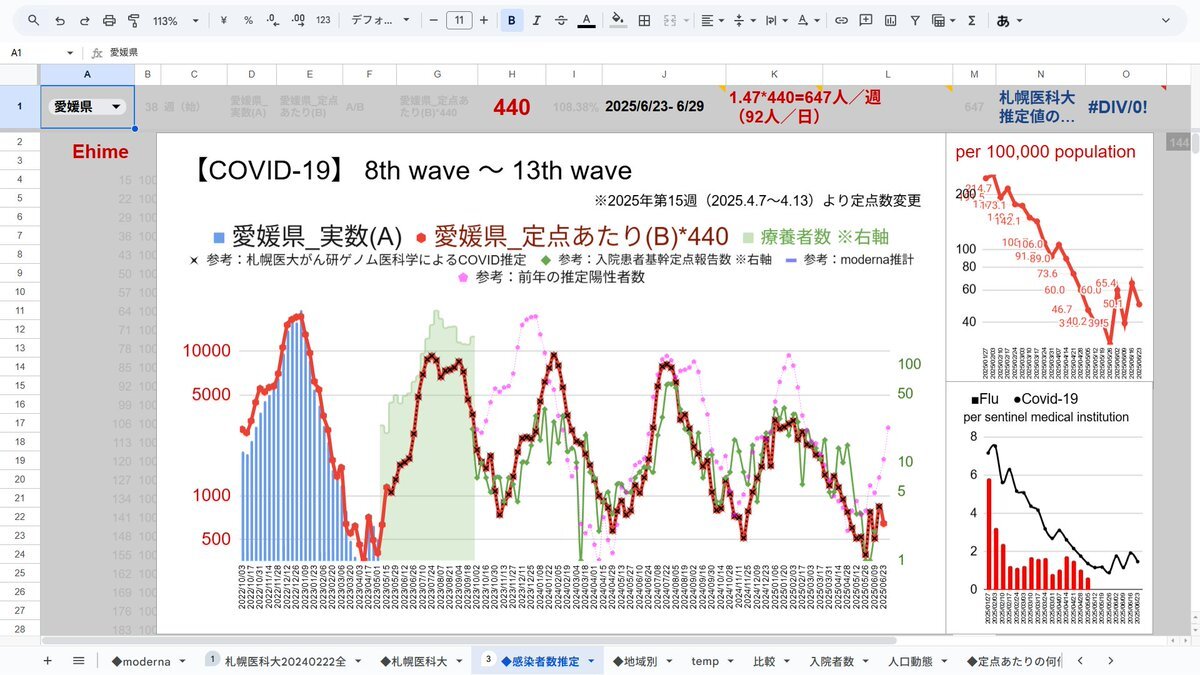Viewport: 1200px width, 675px height.
Task: Open more number formats (123)
Action: 323,20
